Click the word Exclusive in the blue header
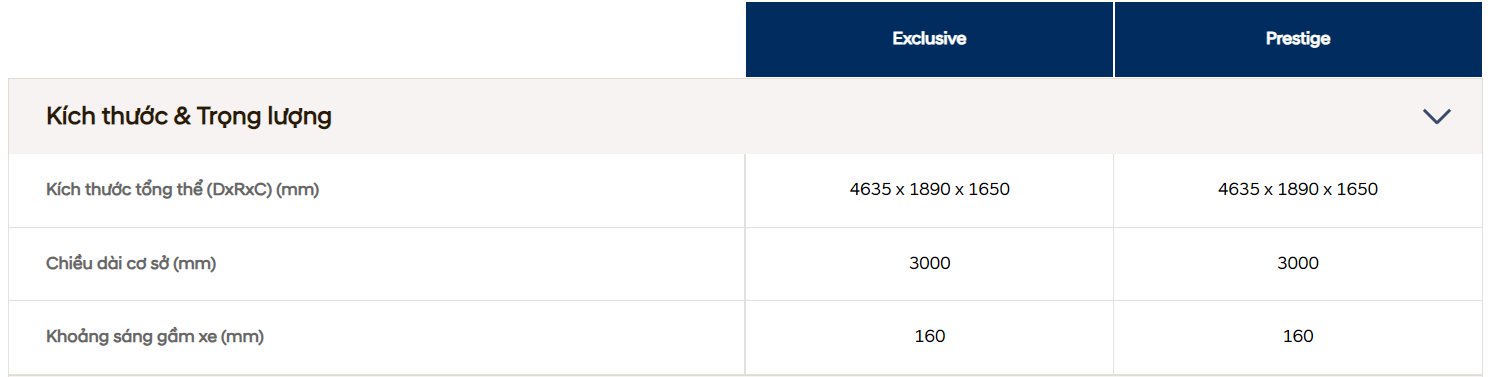 point(929,39)
